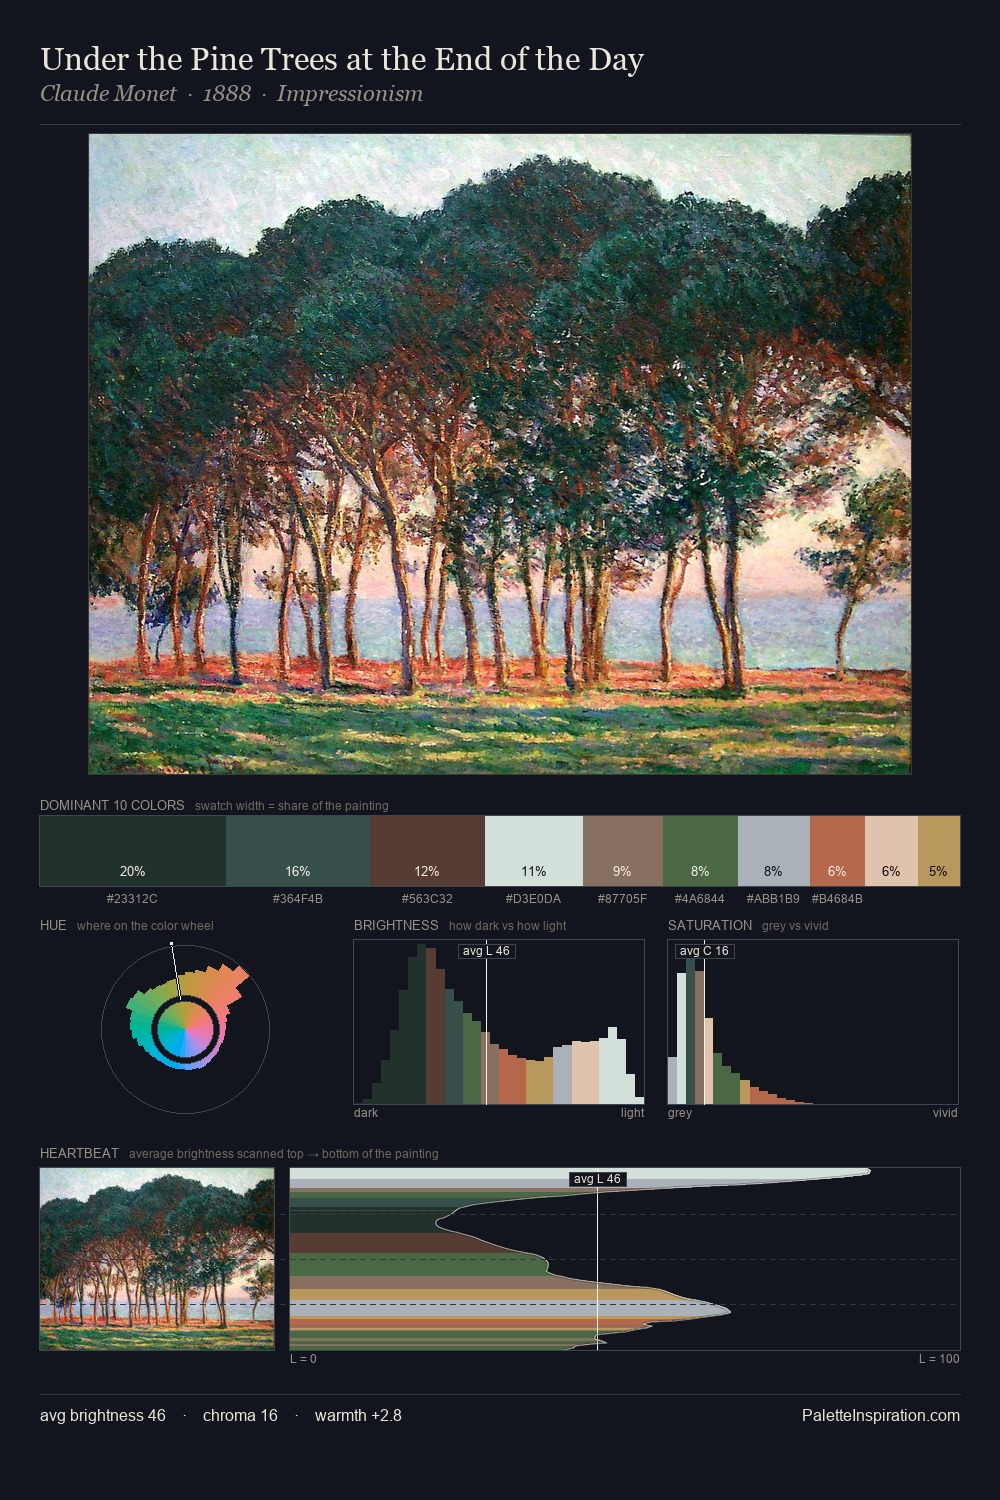Click the 'warmth +2.8' footer stat
Screen dimensions: 1000x1500
[358, 1415]
